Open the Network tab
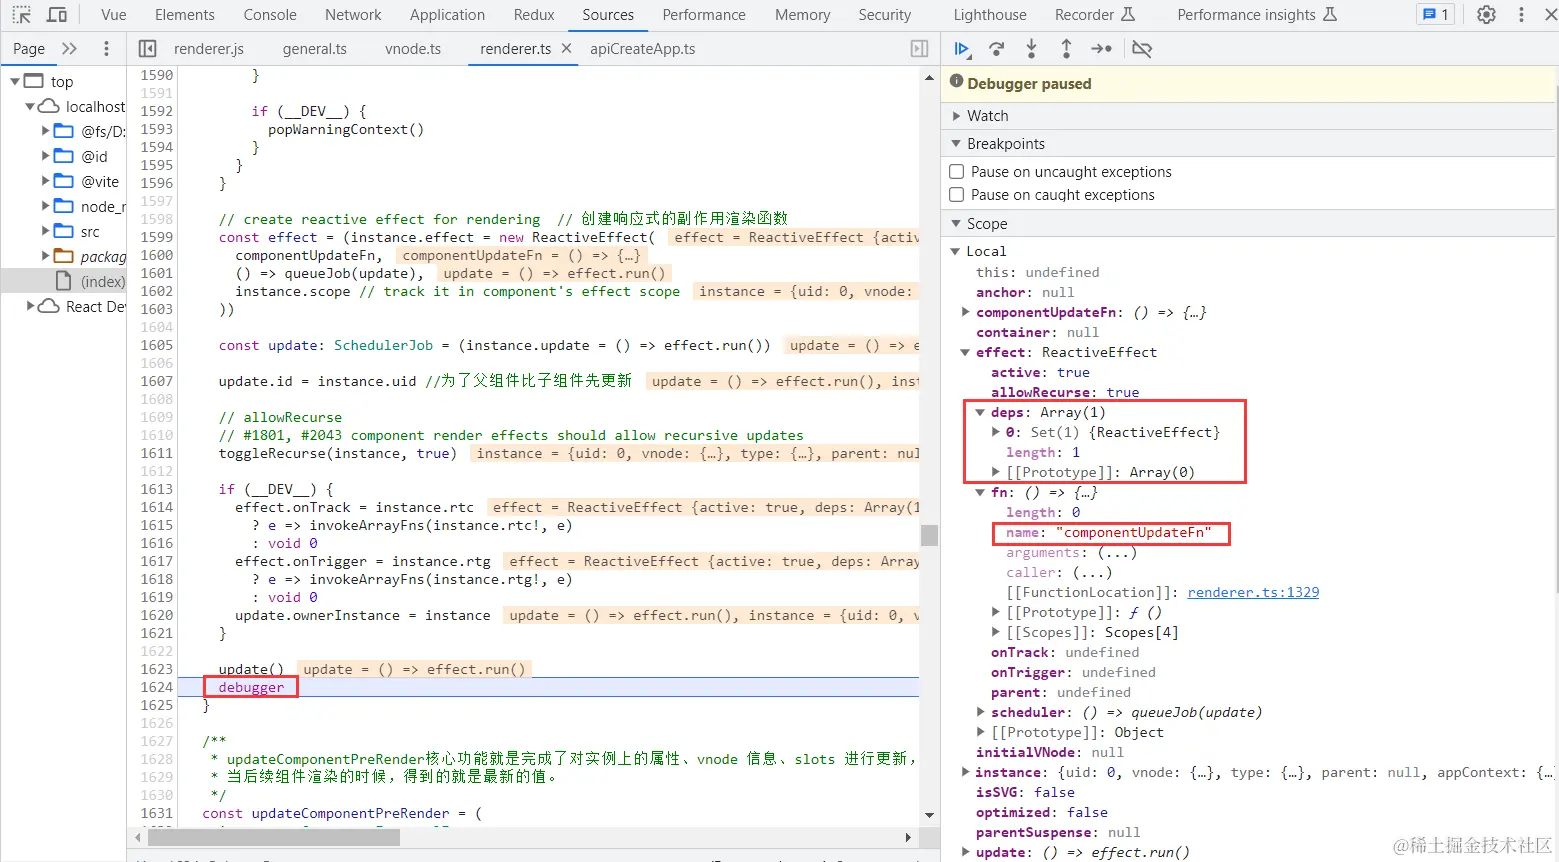Image resolution: width=1559 pixels, height=862 pixels. pos(353,15)
